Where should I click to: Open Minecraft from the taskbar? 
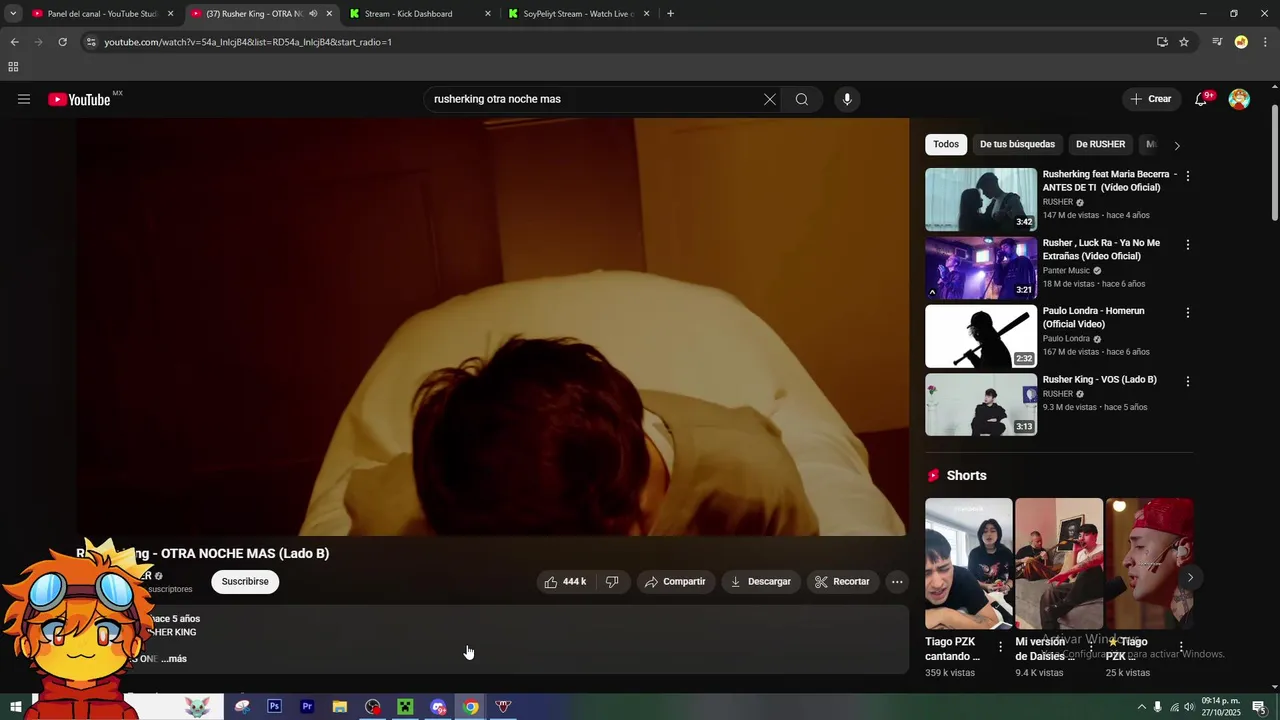(405, 707)
